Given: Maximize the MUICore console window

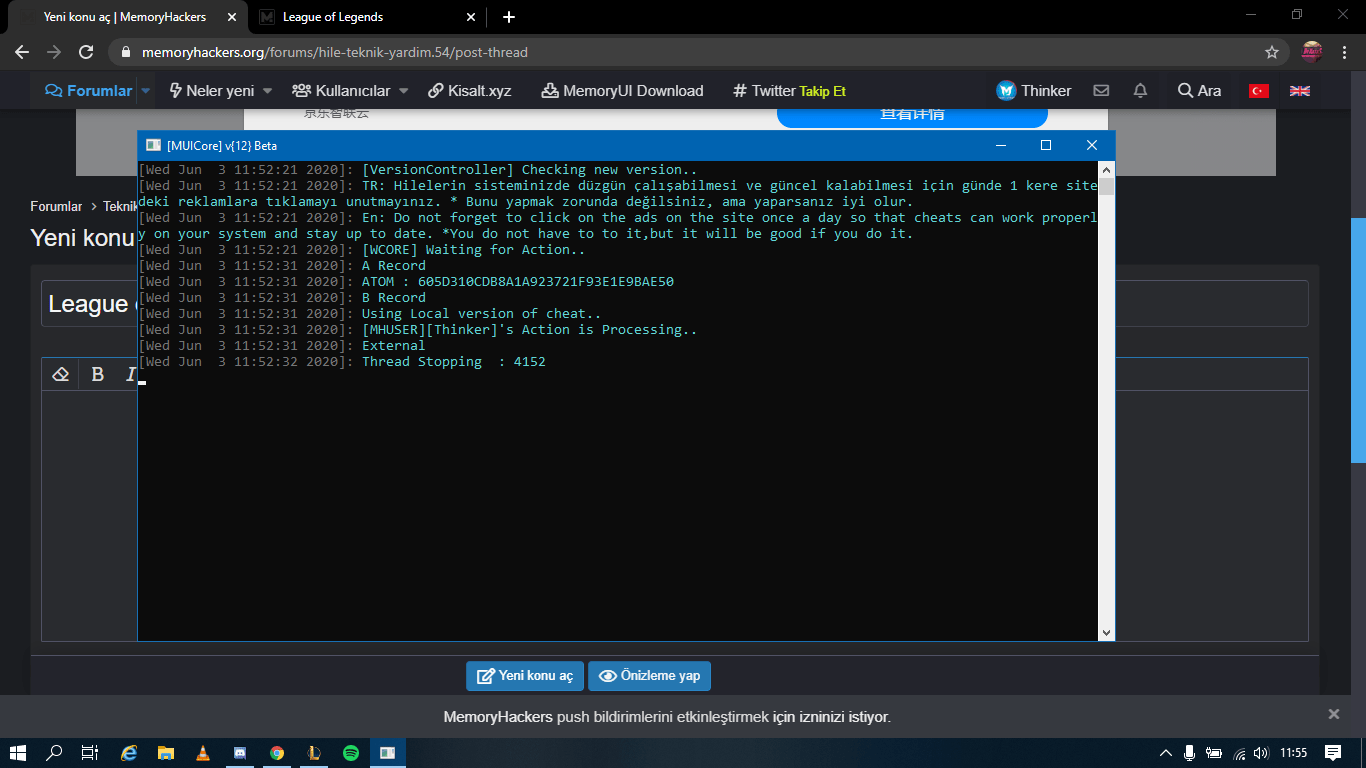Looking at the screenshot, I should 1046,145.
